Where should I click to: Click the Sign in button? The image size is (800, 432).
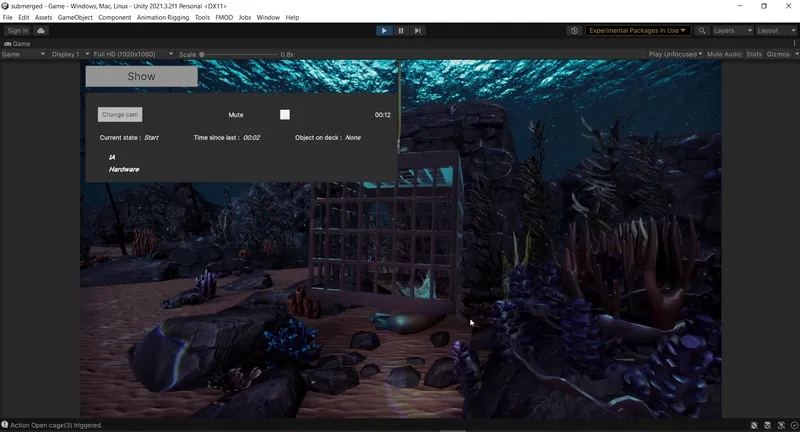(x=17, y=31)
